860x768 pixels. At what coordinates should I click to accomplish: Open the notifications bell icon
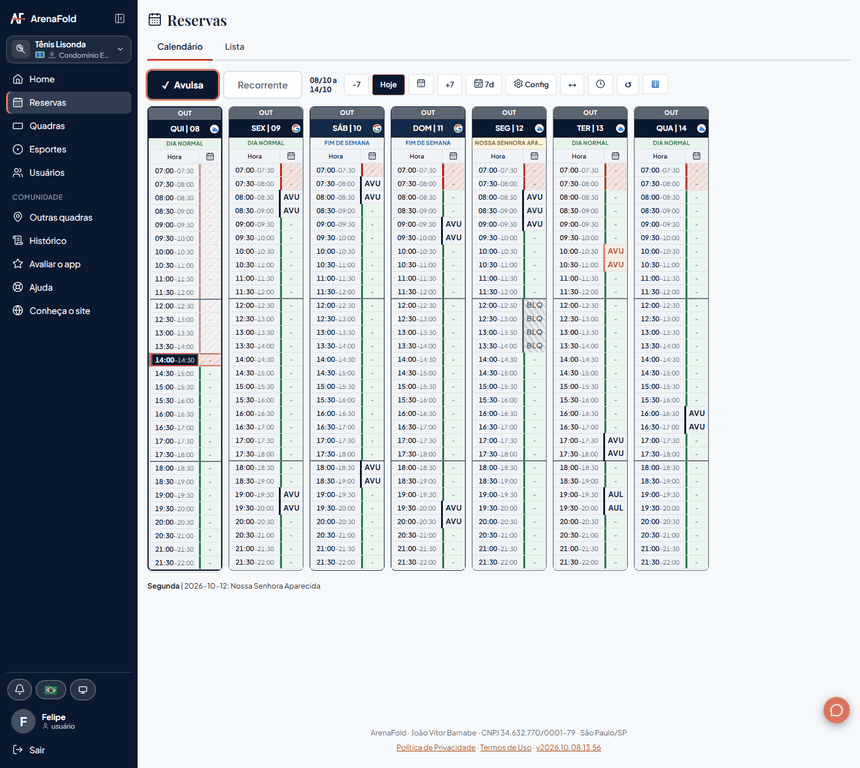pos(20,690)
